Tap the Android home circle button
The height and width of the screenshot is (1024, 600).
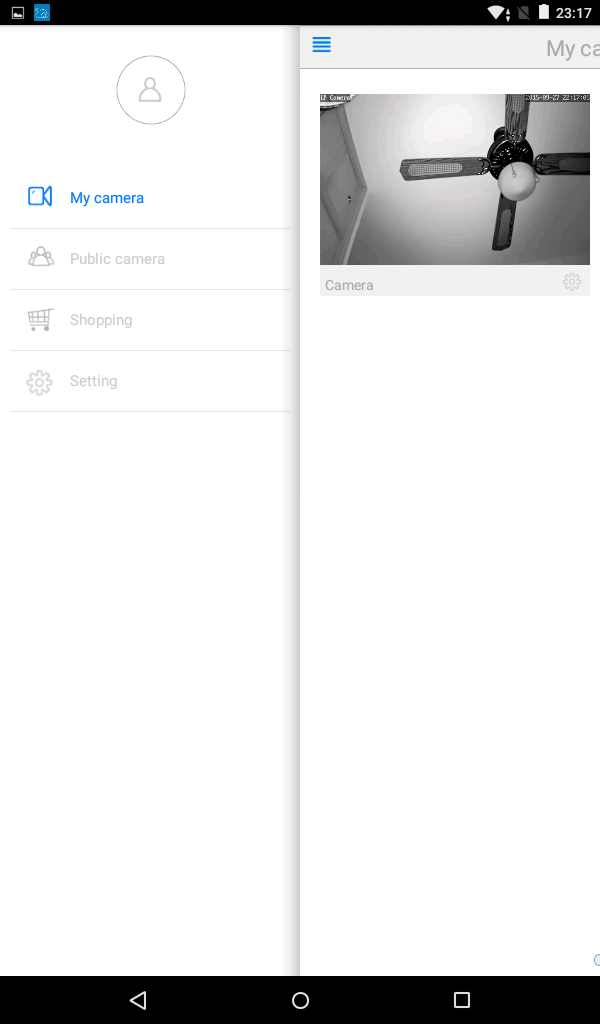coord(300,1000)
